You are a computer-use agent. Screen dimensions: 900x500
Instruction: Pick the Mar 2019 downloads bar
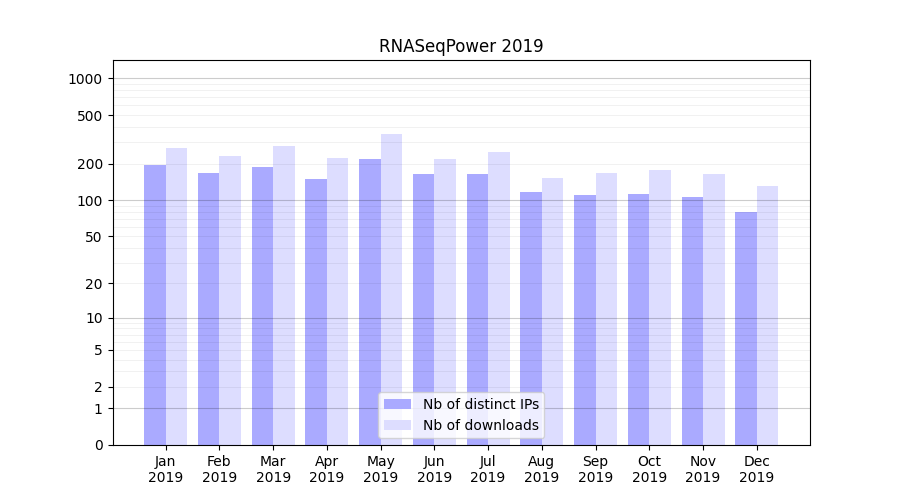(x=284, y=295)
